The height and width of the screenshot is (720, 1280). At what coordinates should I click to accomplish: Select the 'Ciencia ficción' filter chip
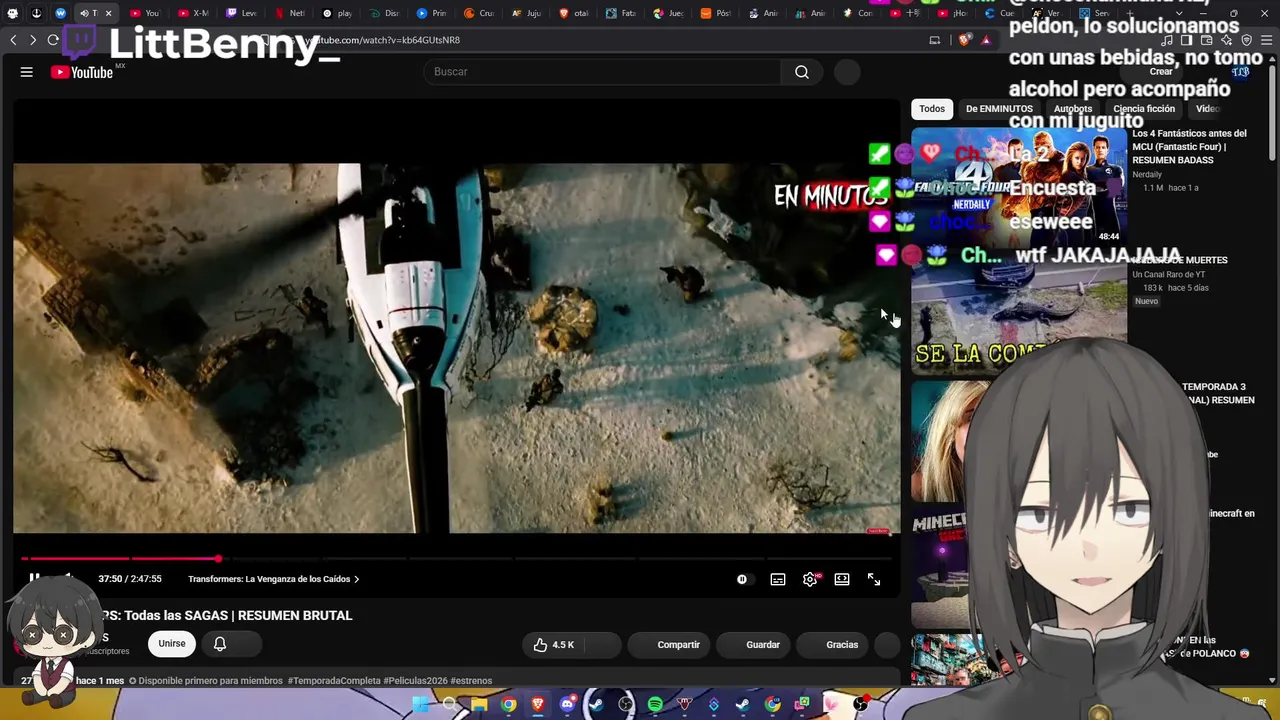point(1144,109)
